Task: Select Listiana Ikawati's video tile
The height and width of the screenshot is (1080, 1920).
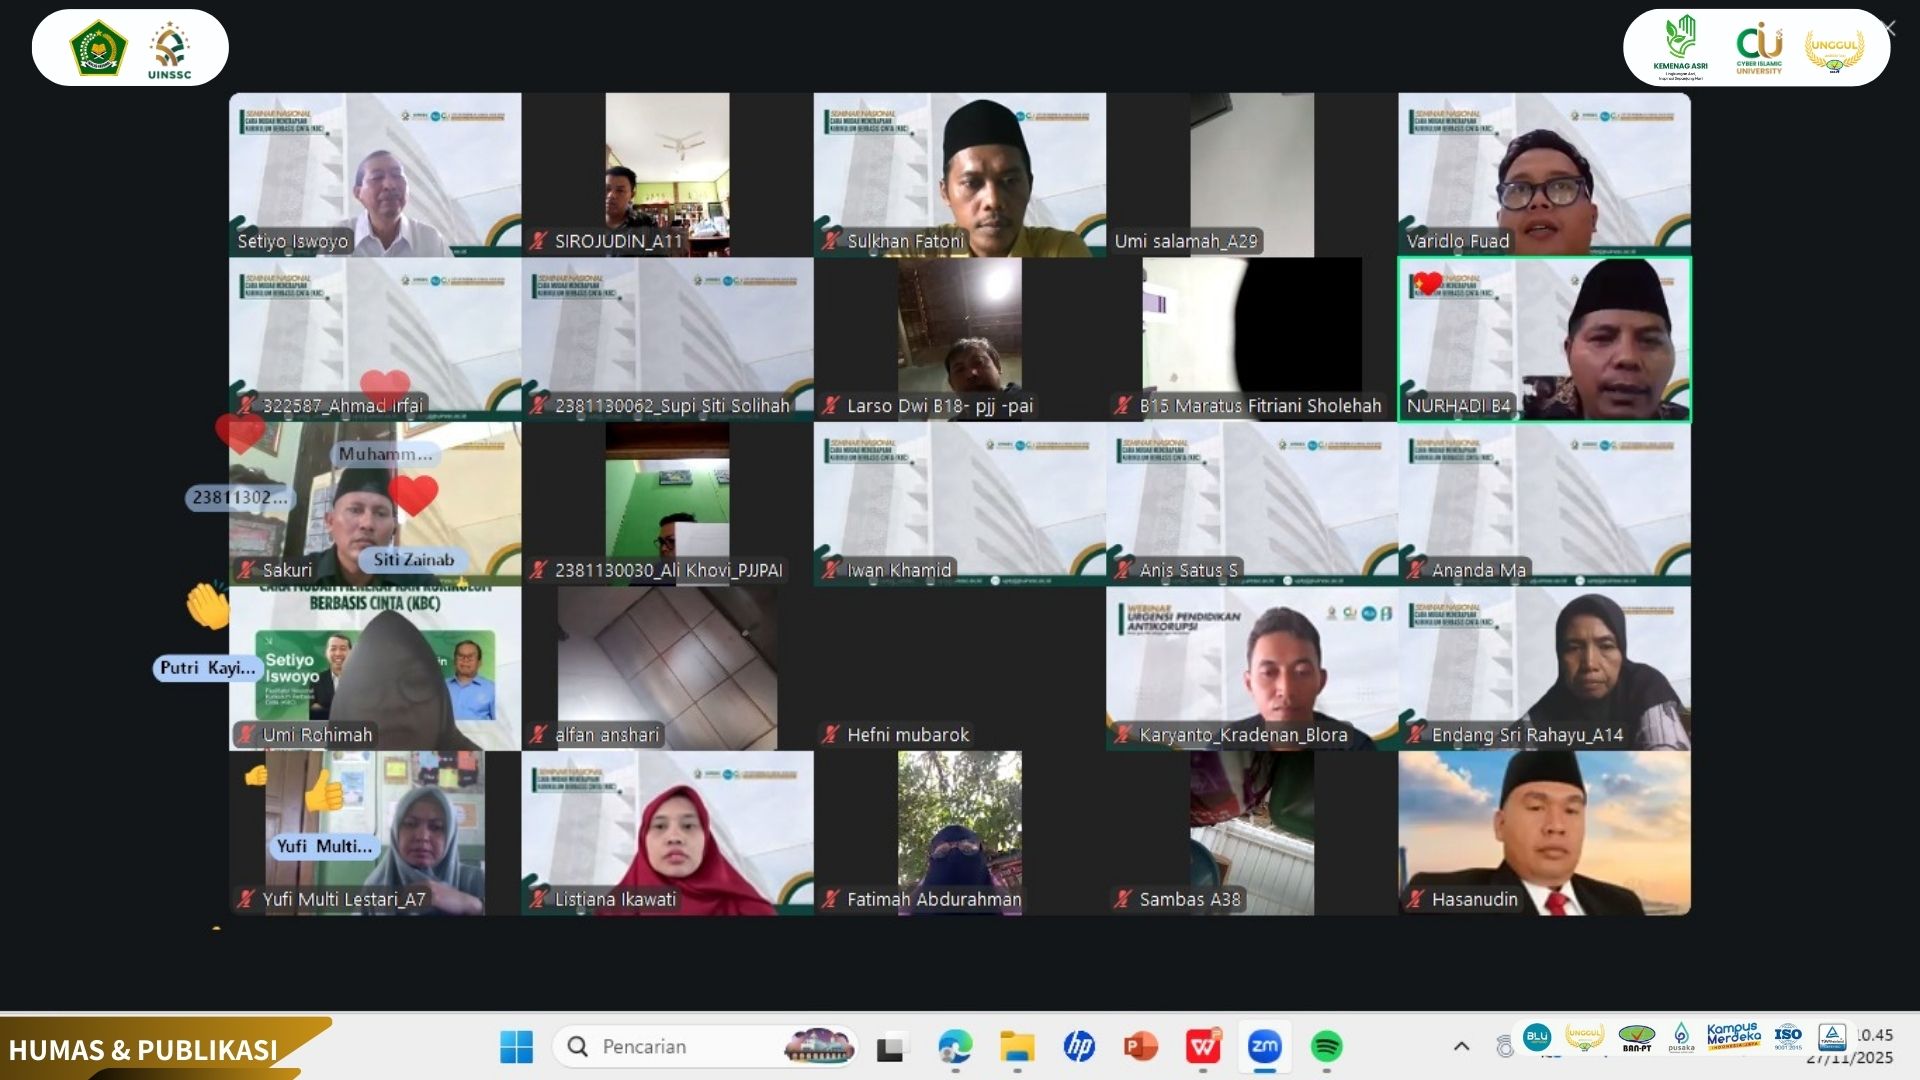Action: pyautogui.click(x=667, y=832)
